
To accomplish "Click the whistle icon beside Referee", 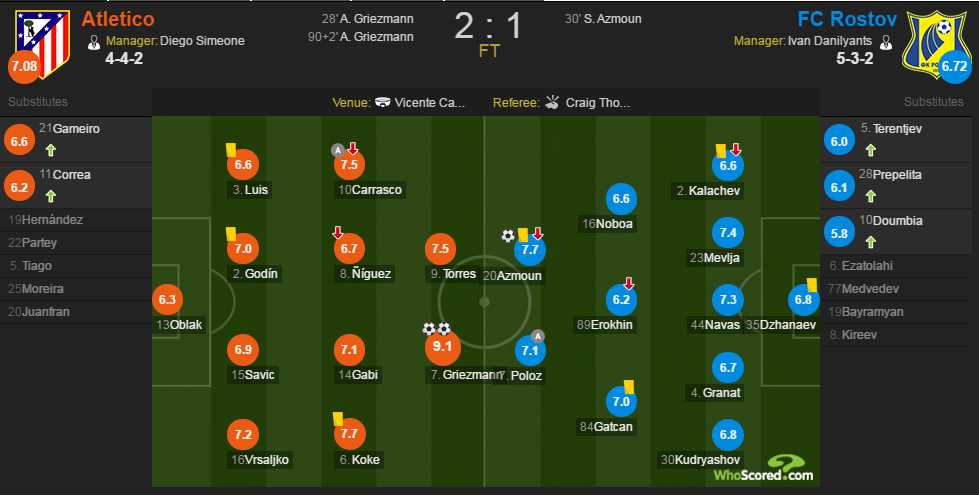I will click(x=553, y=102).
